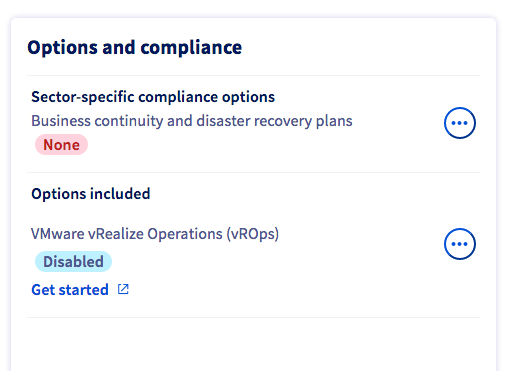Click the Options included subheading
The height and width of the screenshot is (371, 510).
click(91, 194)
